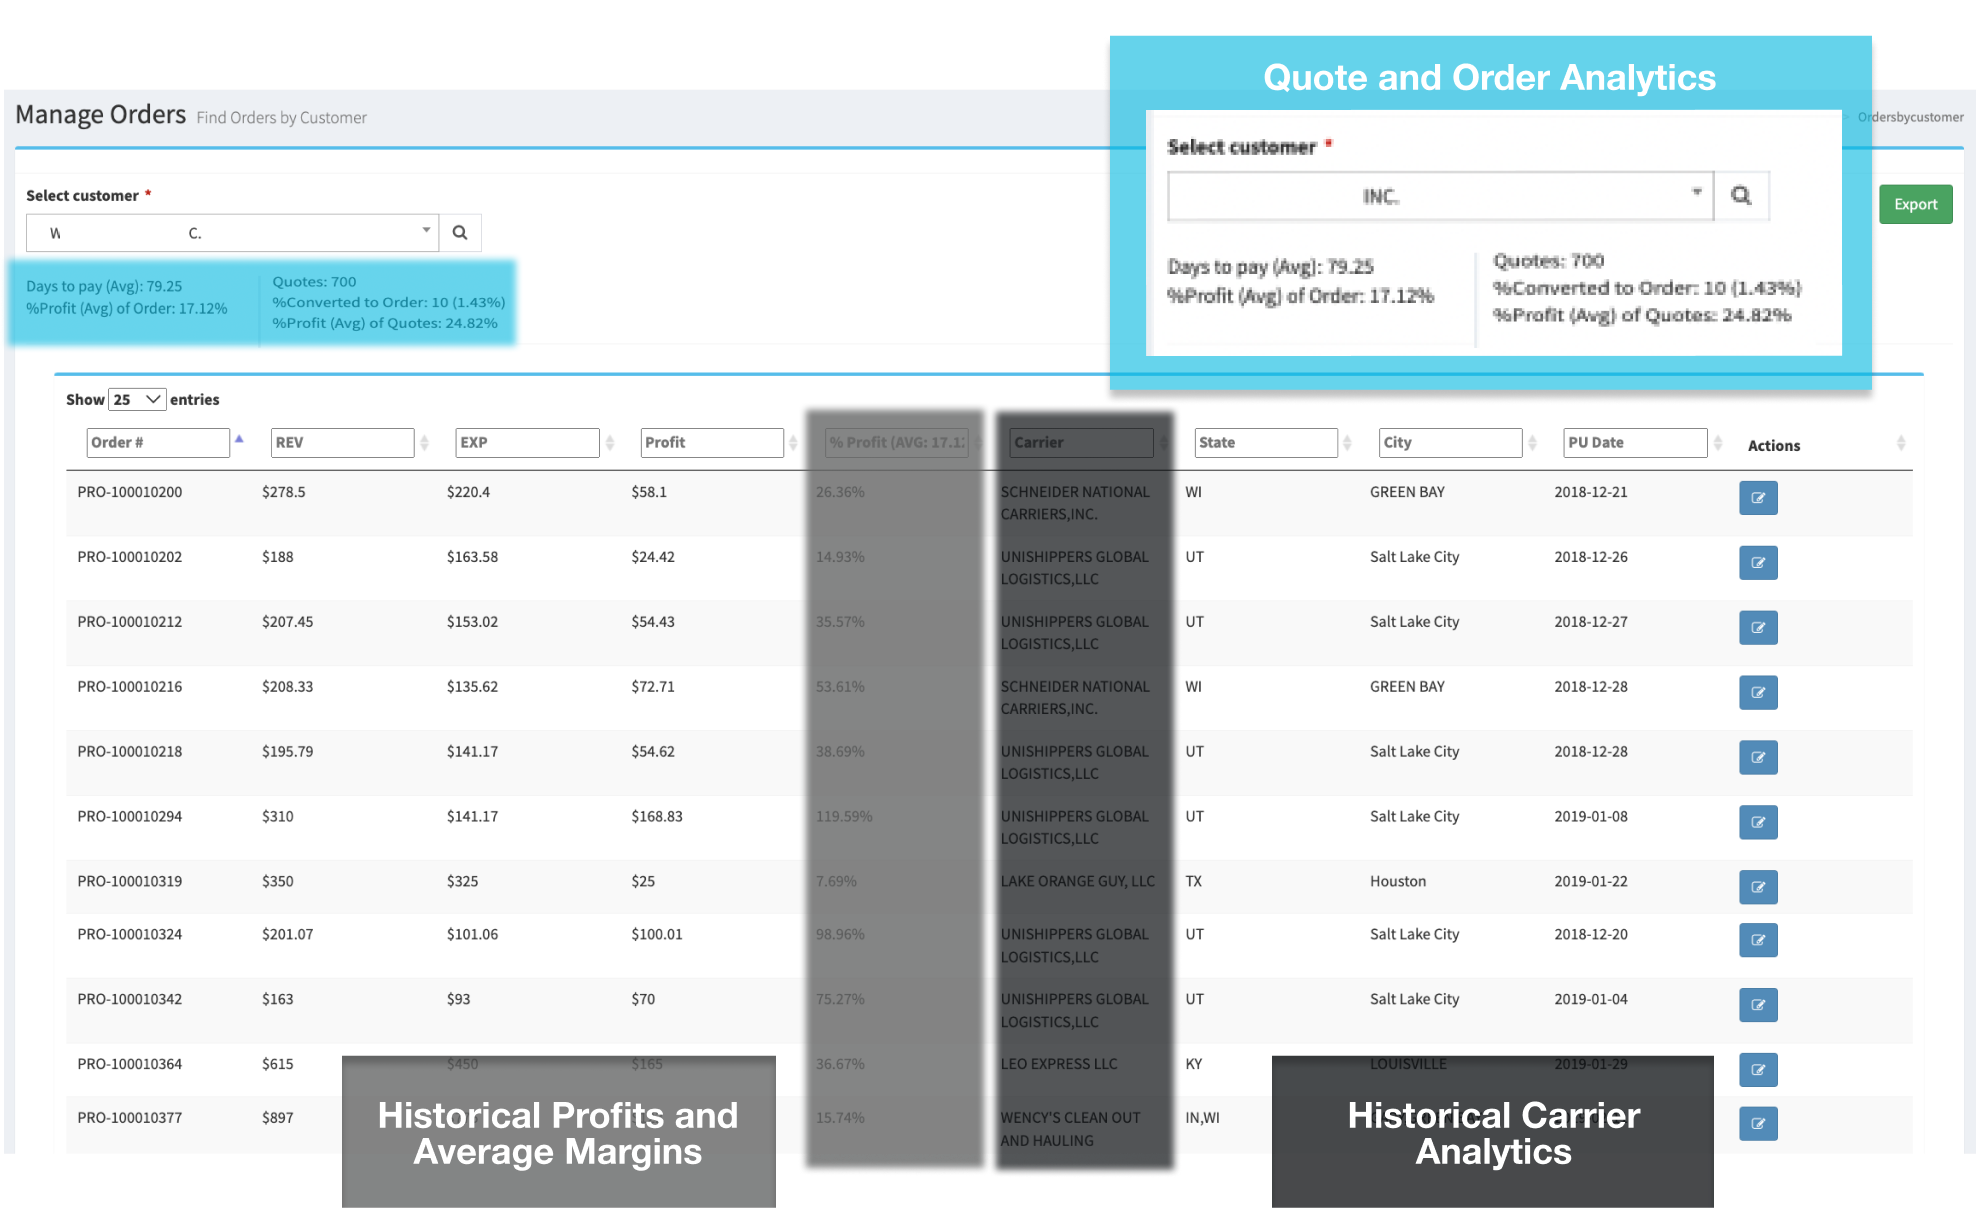Open edit action for PRO-100010294
The height and width of the screenshot is (1211, 1976).
(1757, 823)
